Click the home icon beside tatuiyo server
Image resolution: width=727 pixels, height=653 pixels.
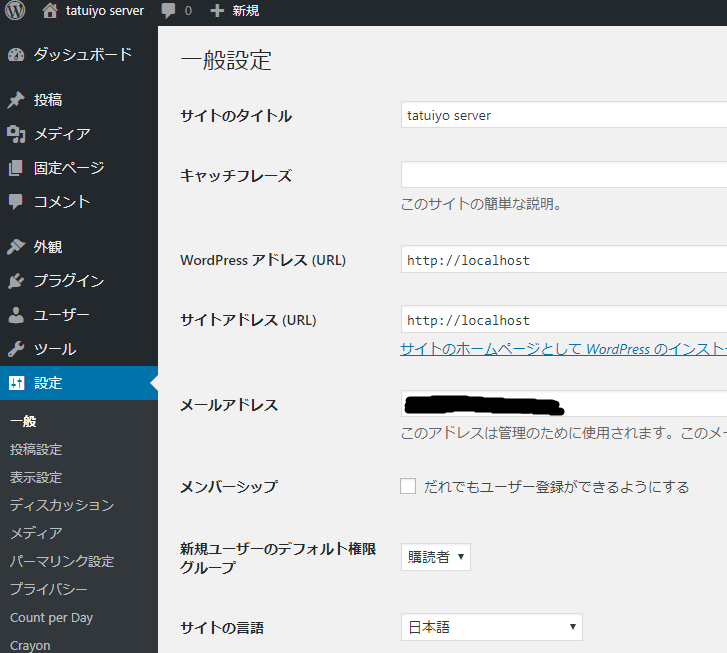pyautogui.click(x=50, y=10)
